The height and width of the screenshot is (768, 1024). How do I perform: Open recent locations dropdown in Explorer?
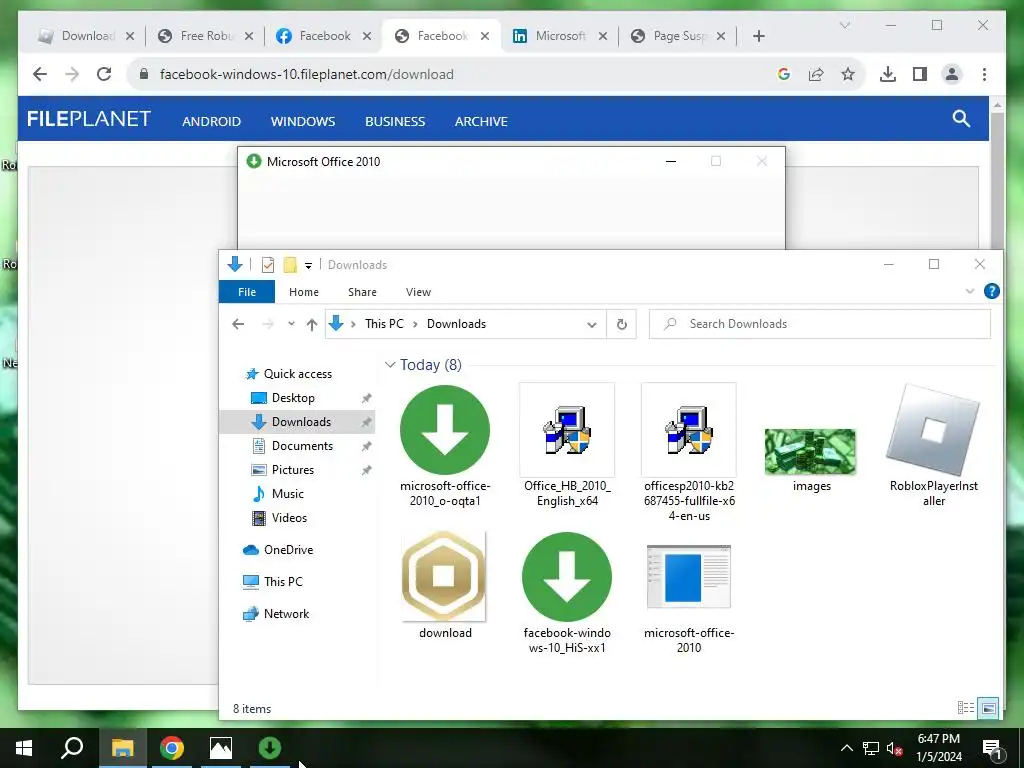click(291, 324)
